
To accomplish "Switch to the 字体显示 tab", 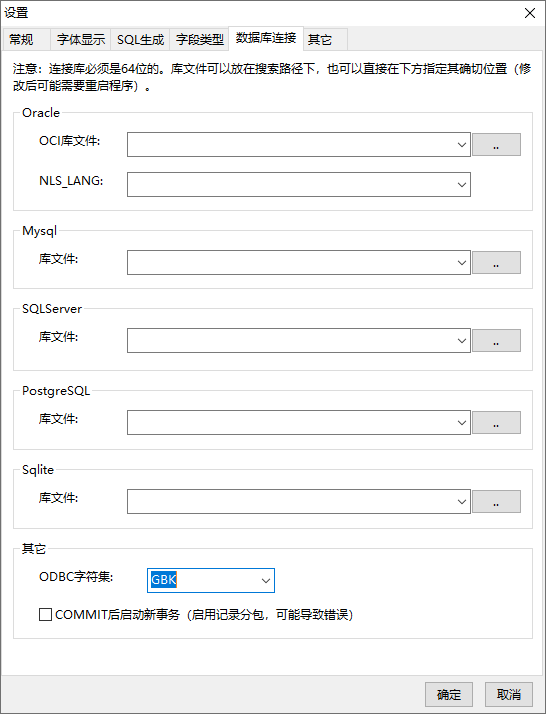I will tap(81, 40).
